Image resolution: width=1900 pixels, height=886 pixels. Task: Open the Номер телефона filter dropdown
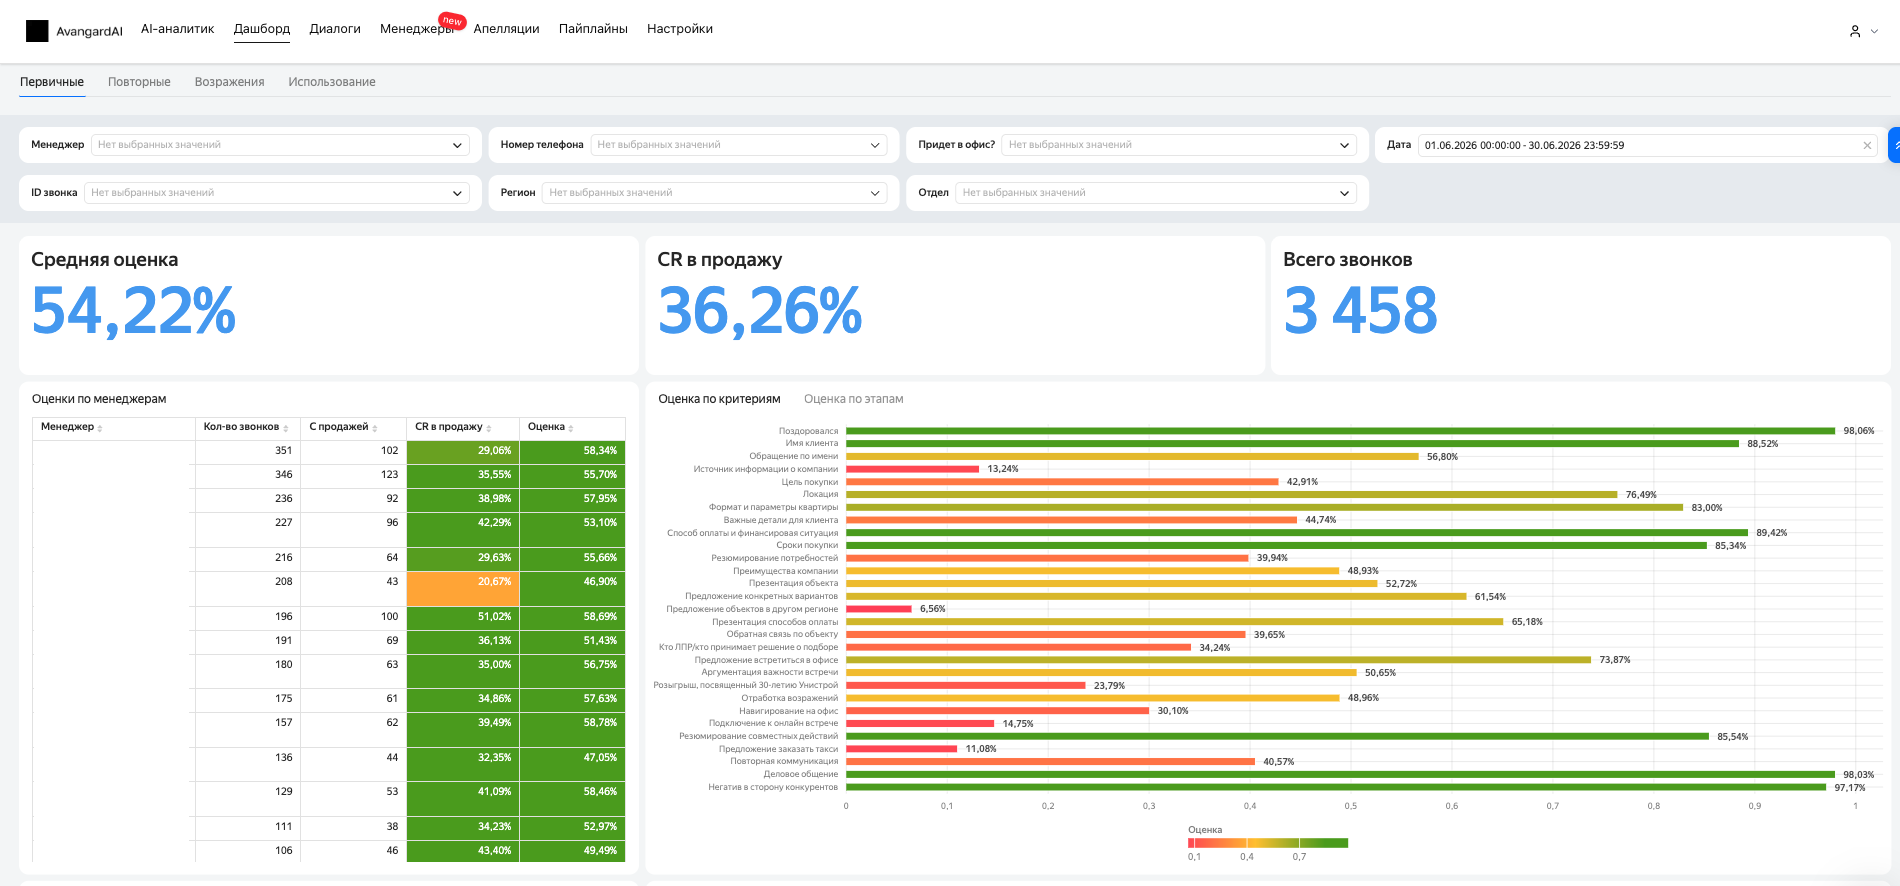[739, 145]
